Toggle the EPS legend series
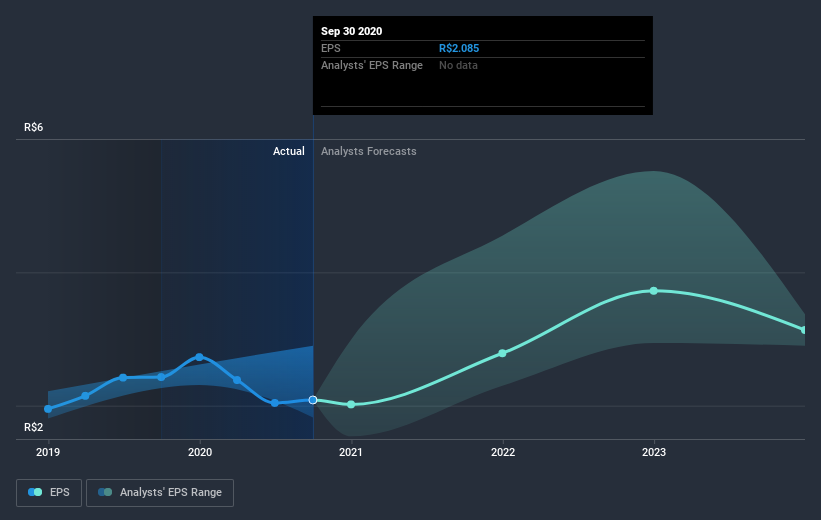The height and width of the screenshot is (520, 821). click(x=49, y=492)
